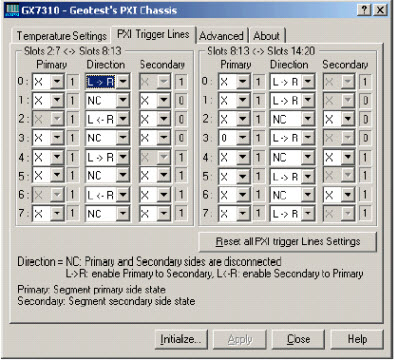This screenshot has height=360, width=395.
Task: Open line 5 Primary dropdown in Slots 2:7 group
Action: coord(48,176)
